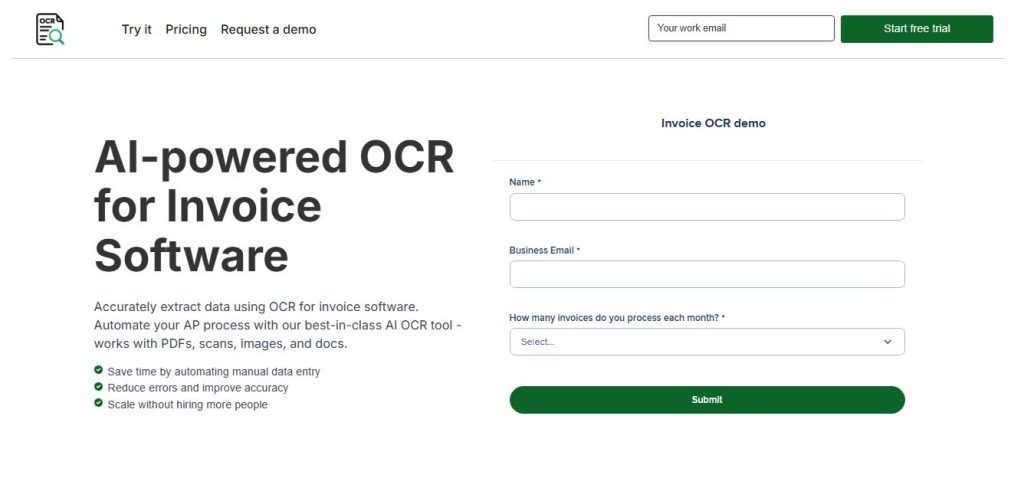Focus the Your work email field
This screenshot has width=1024, height=488.
coord(740,28)
